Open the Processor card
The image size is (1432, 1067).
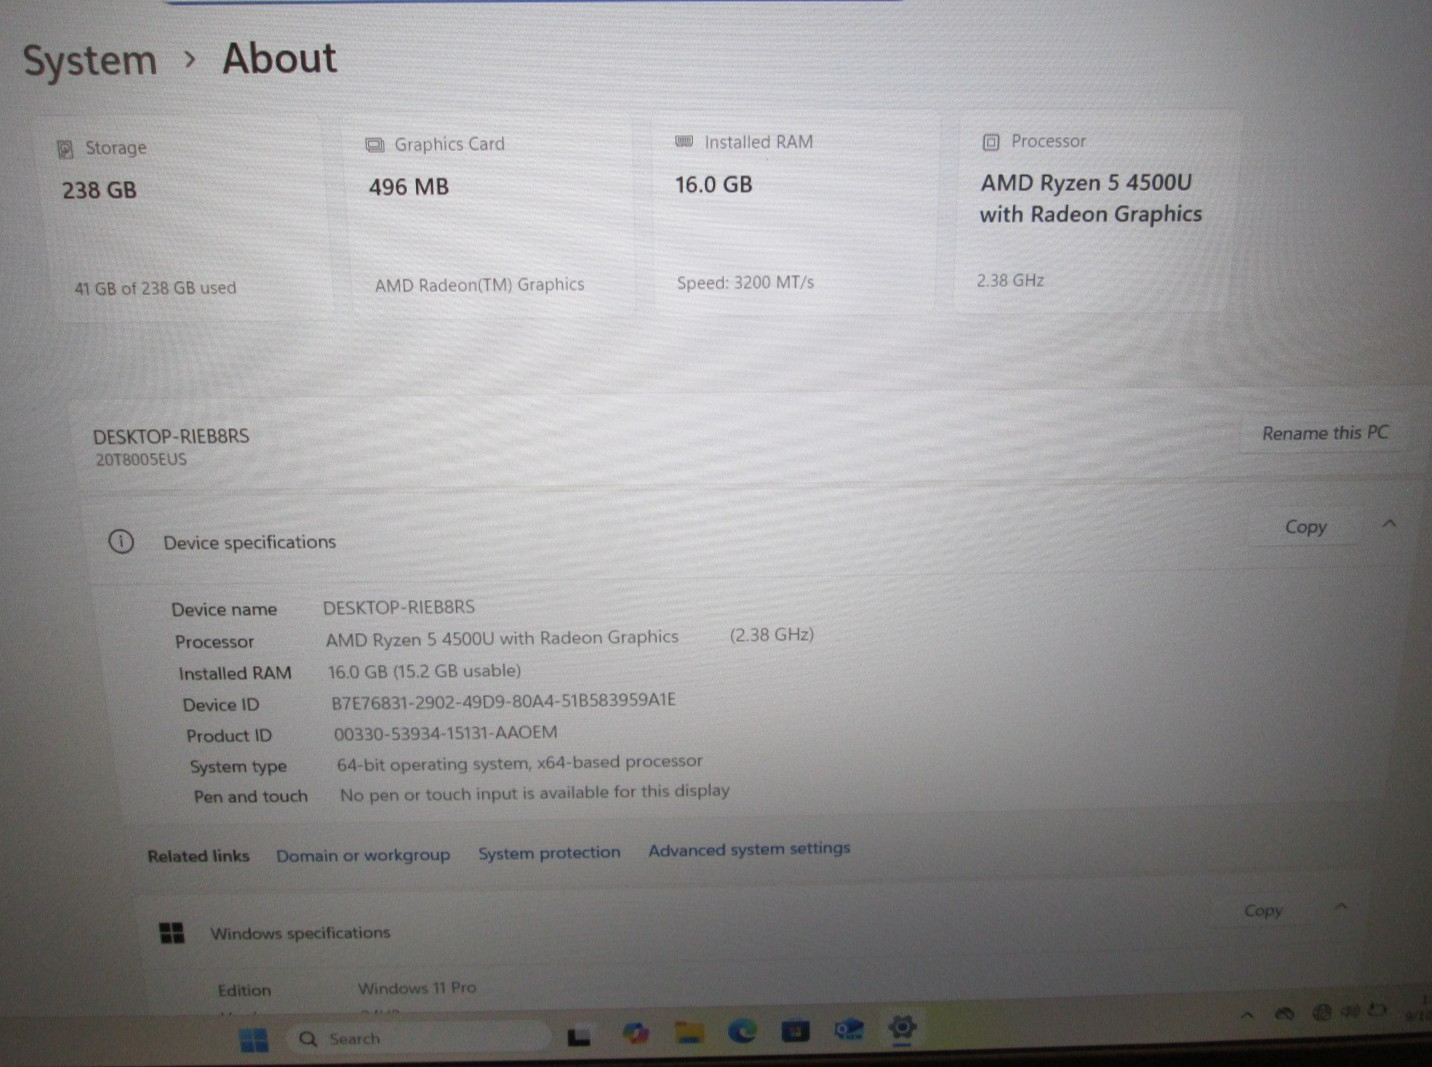(x=1098, y=211)
